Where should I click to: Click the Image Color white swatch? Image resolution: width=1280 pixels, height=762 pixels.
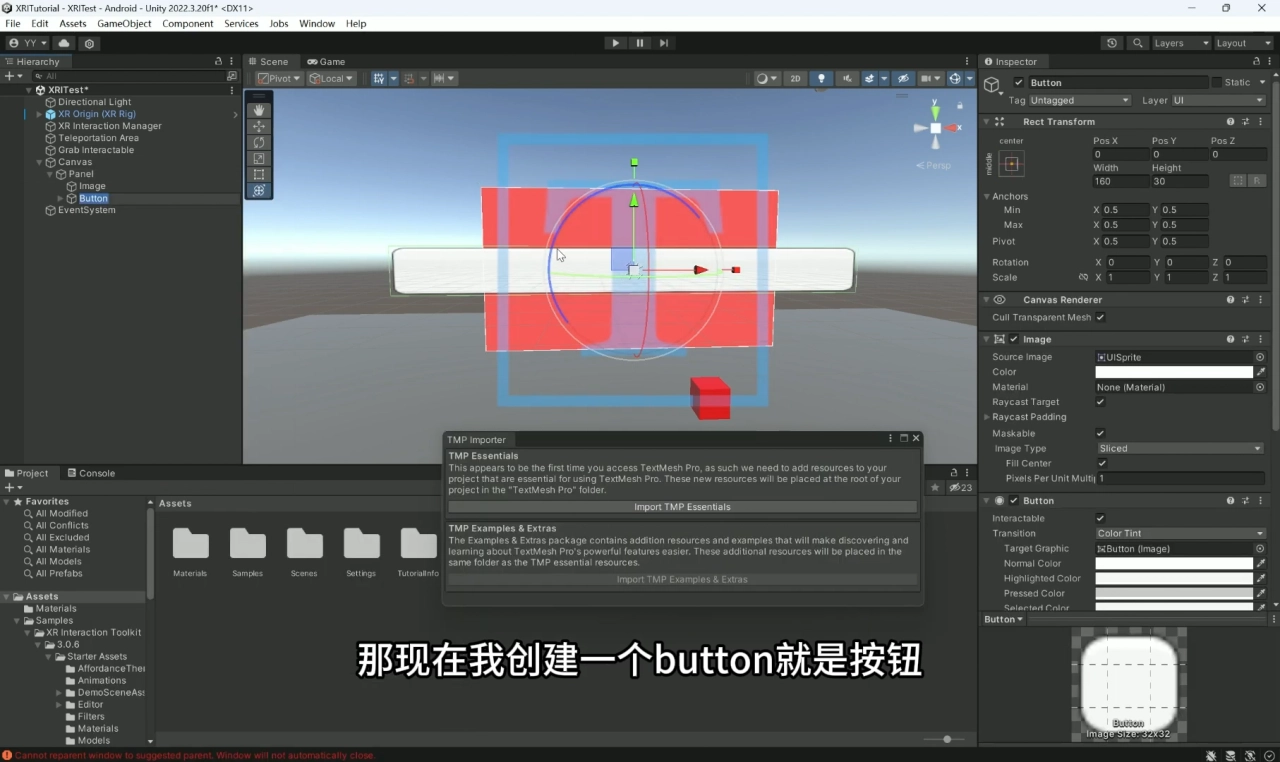point(1174,372)
